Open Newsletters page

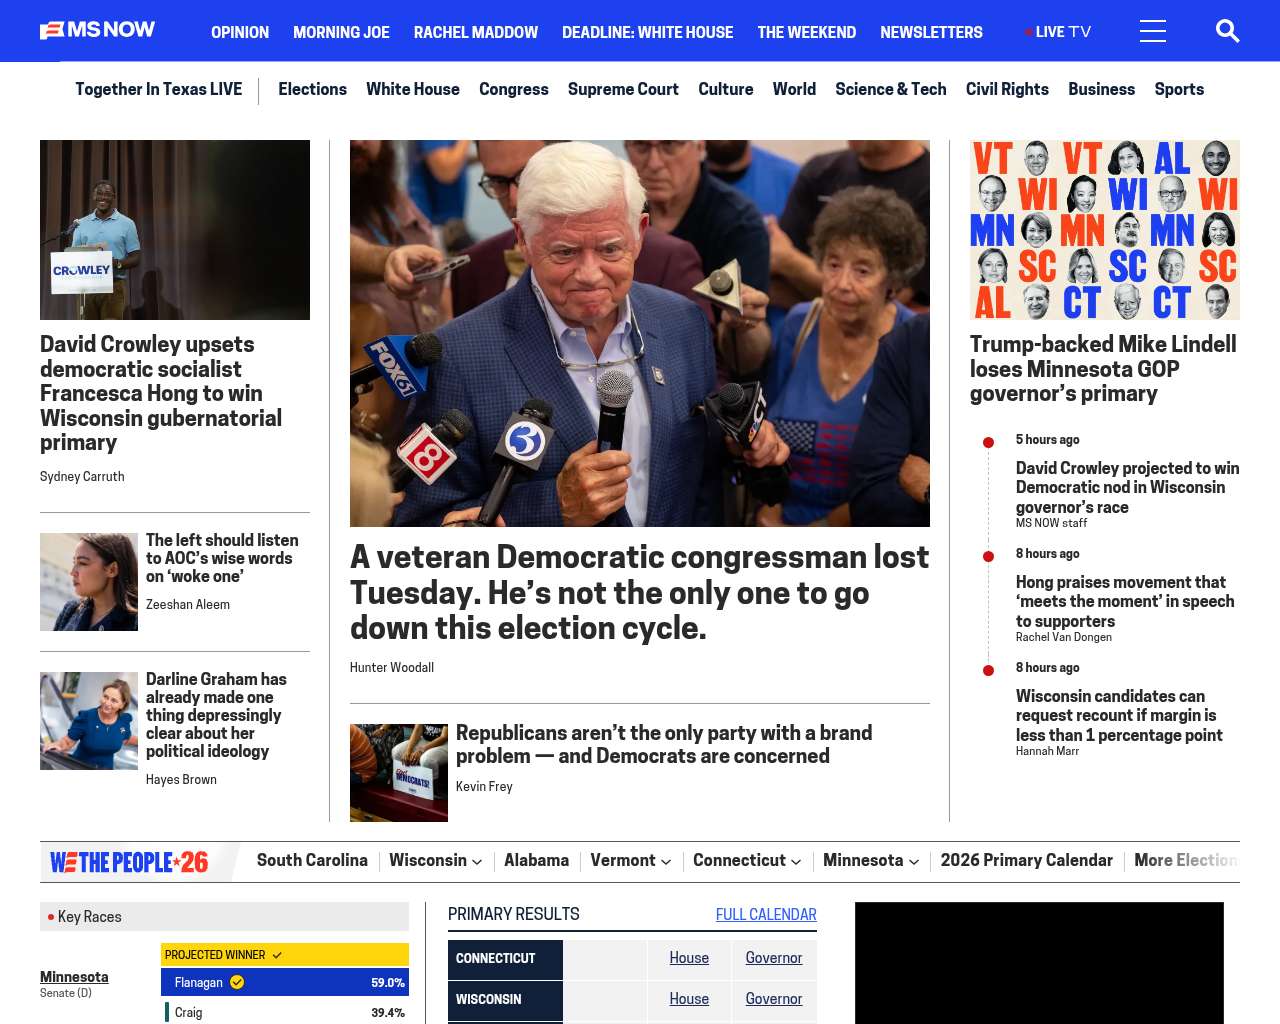931,32
